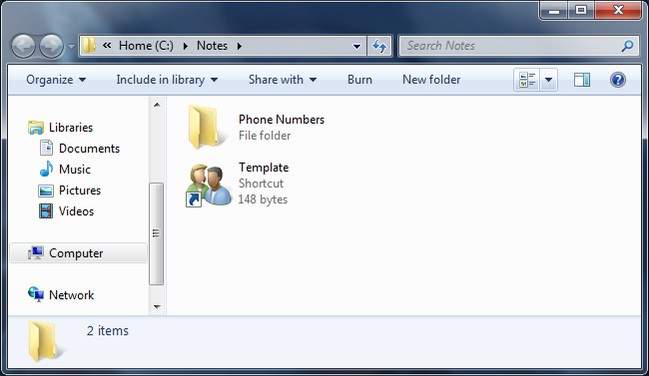
Task: Open recent pages dropdown beside Forward button
Action: point(71,46)
